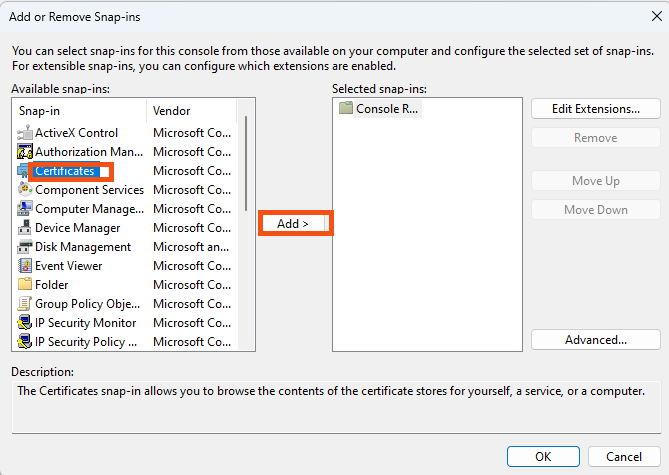The width and height of the screenshot is (669, 475).
Task: Select the IP Security Monitor icon
Action: pyautogui.click(x=25, y=323)
